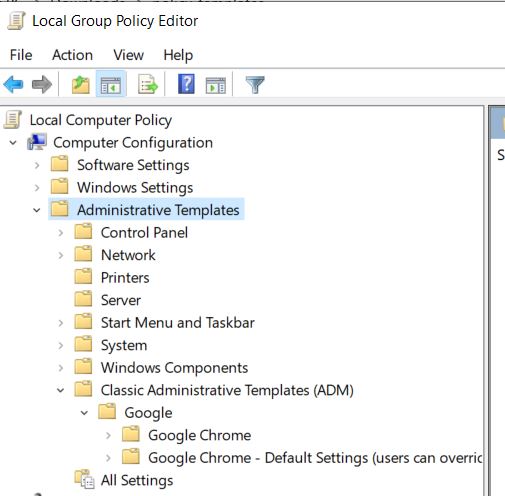Select the Printers tree item

pyautogui.click(x=125, y=278)
